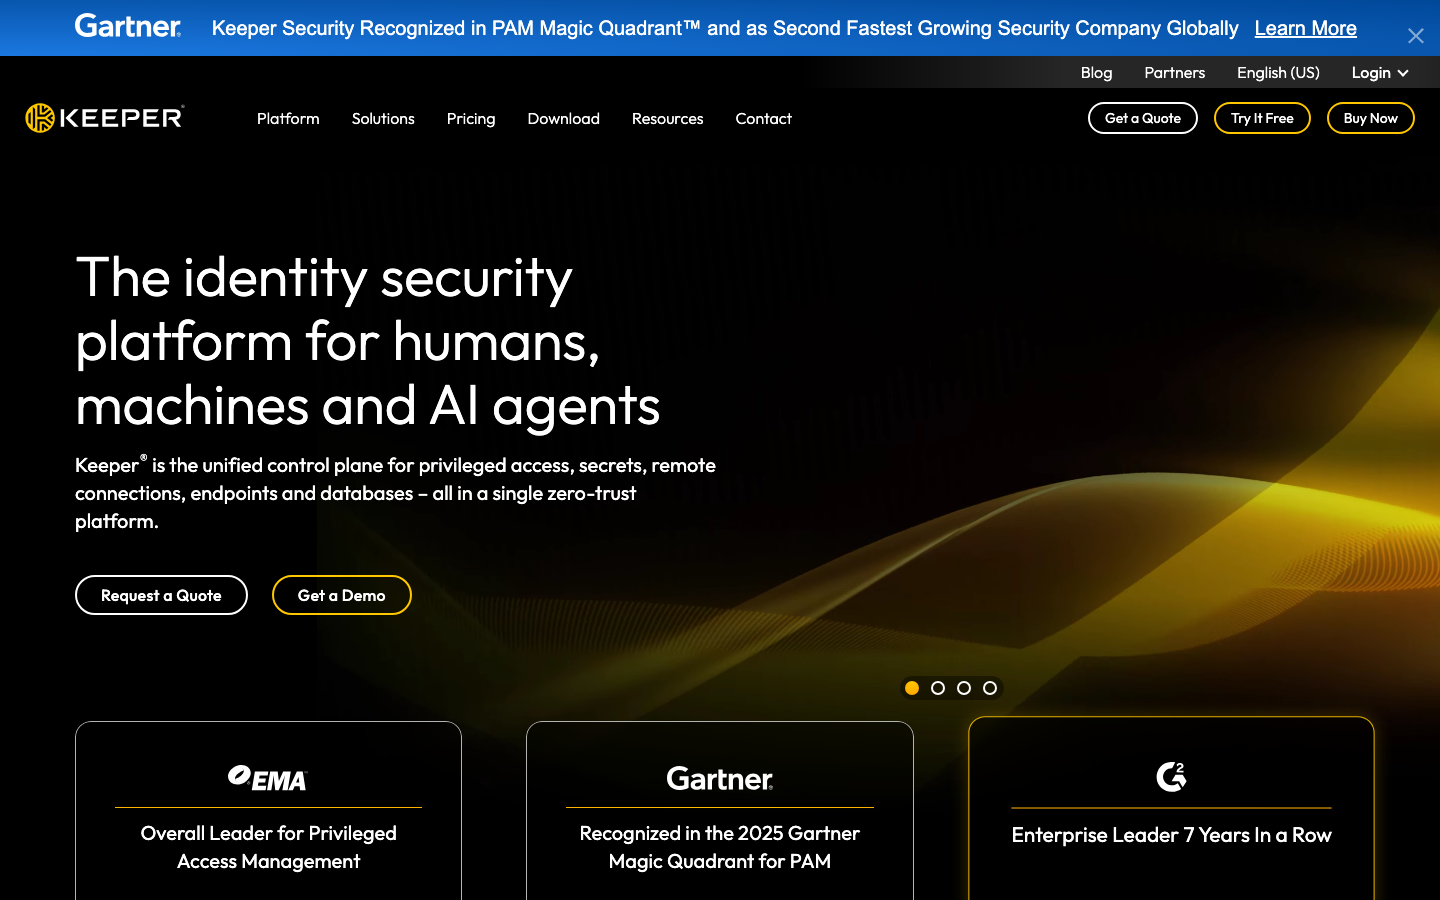
Task: Select the first carousel slide dot
Action: 912,688
